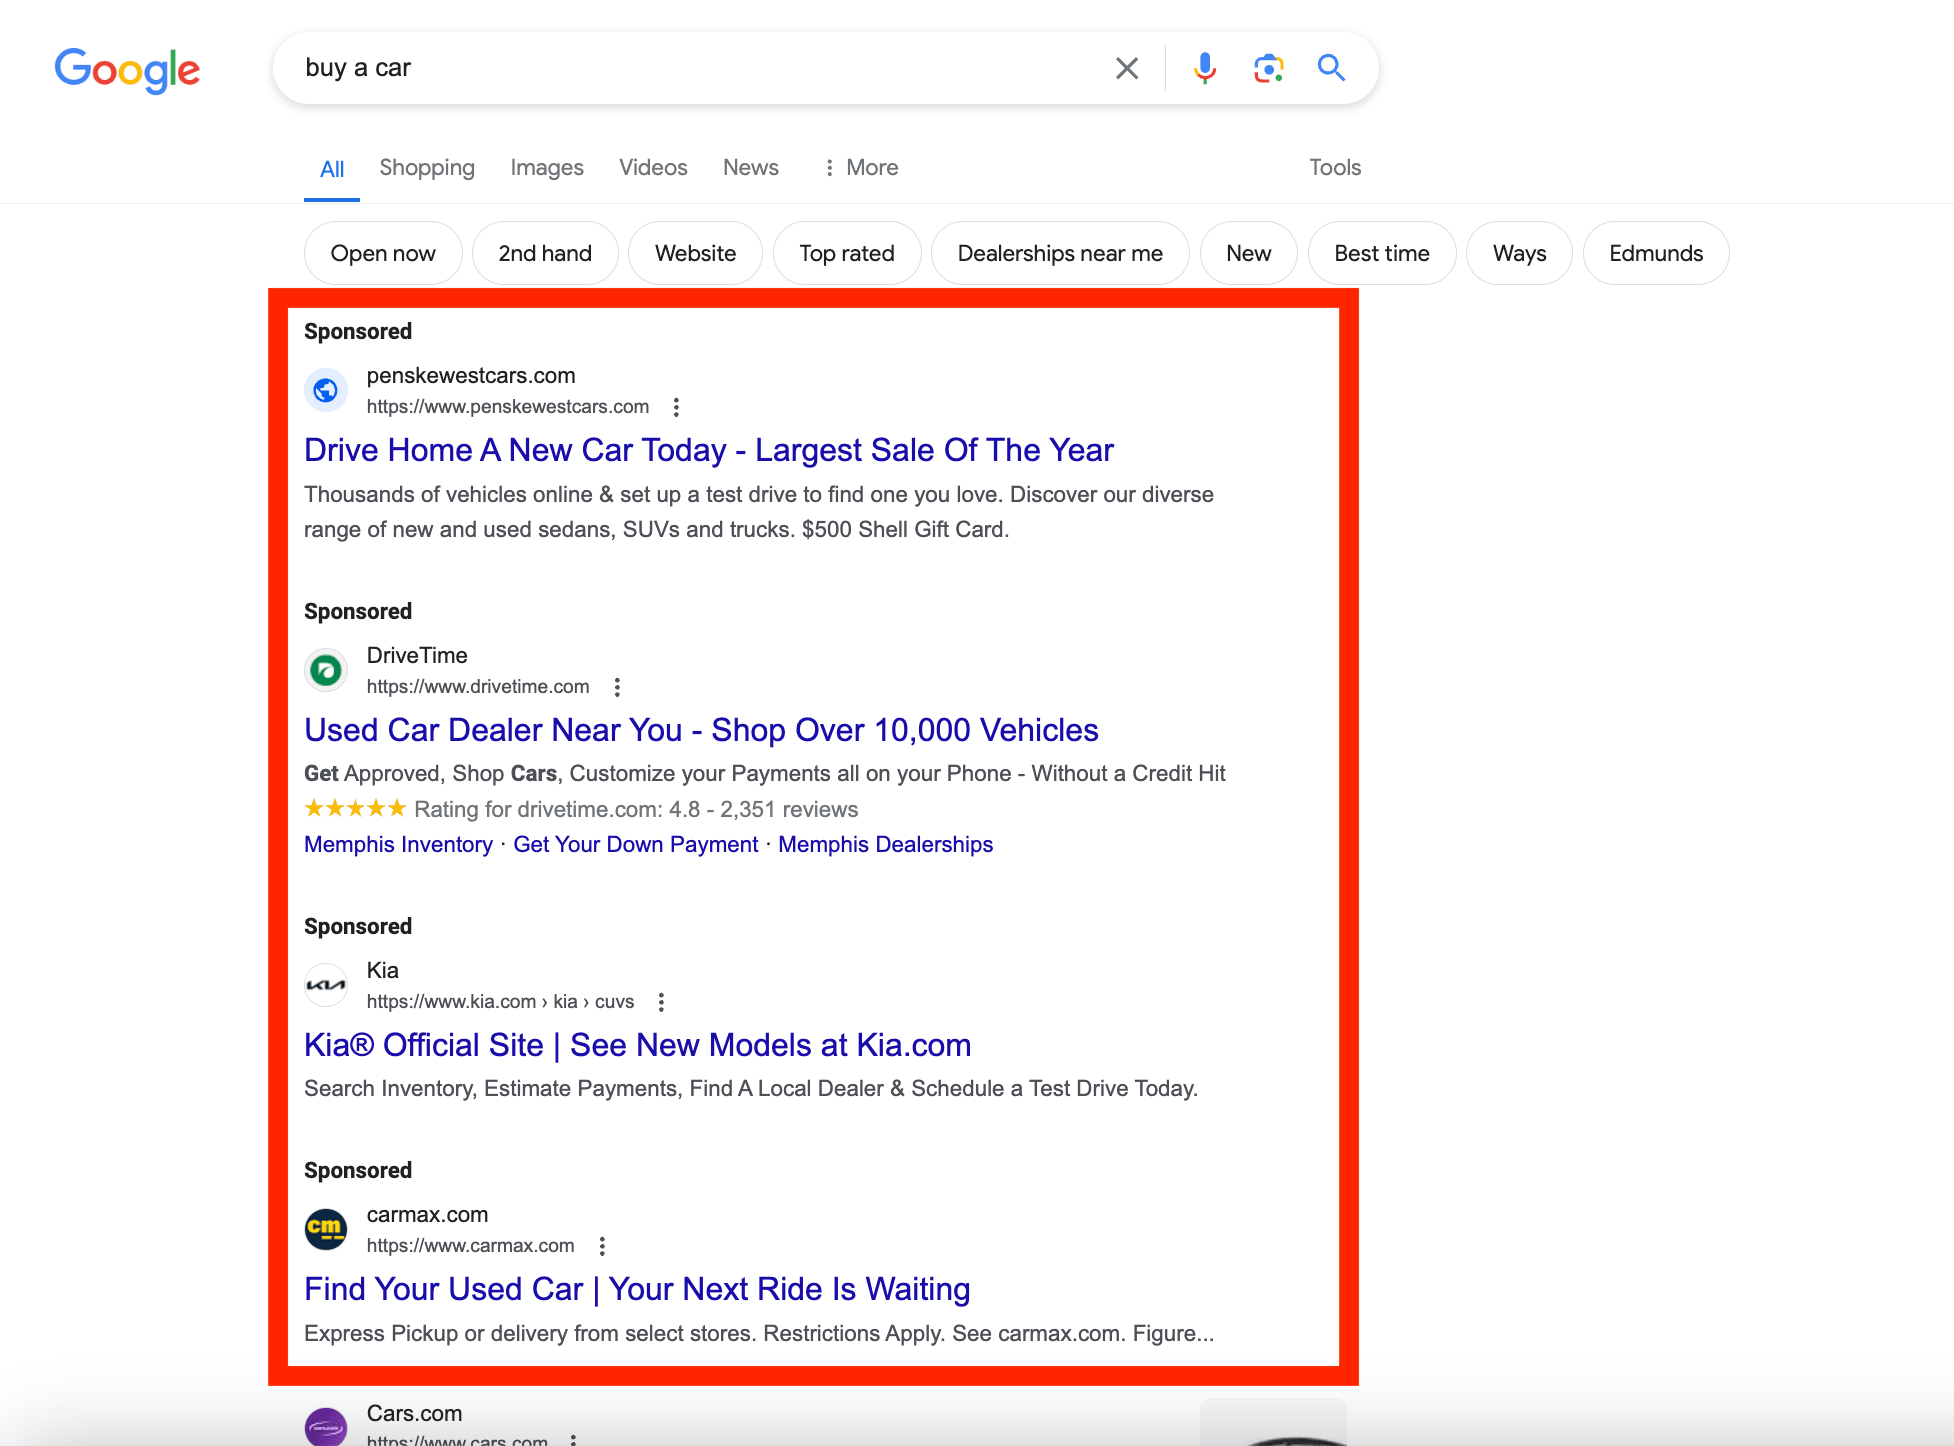Click the magnifying glass search icon

click(x=1331, y=67)
